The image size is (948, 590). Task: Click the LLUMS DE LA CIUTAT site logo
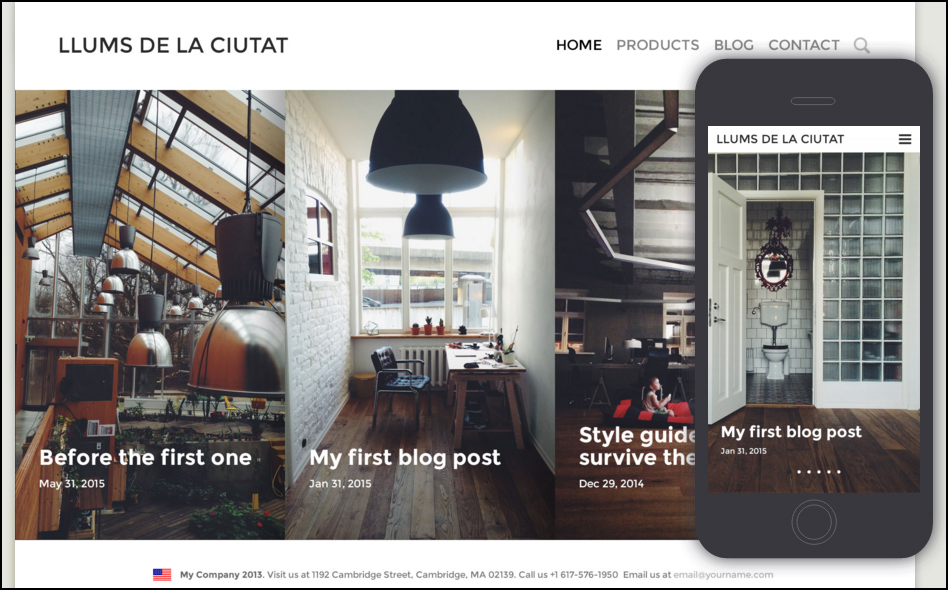[x=173, y=45]
